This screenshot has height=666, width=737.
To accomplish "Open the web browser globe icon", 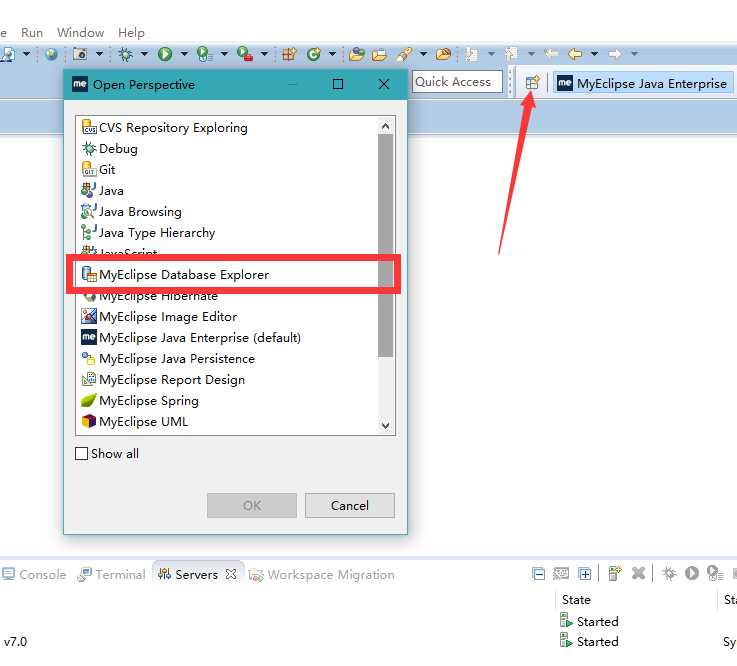I will pos(51,54).
